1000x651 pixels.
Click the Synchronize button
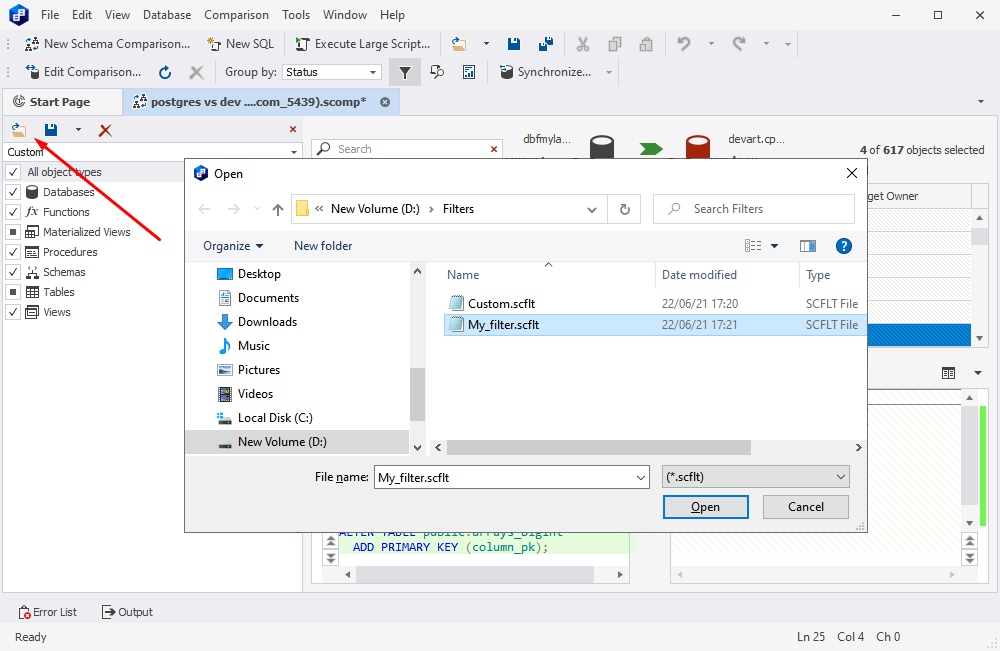click(x=546, y=72)
